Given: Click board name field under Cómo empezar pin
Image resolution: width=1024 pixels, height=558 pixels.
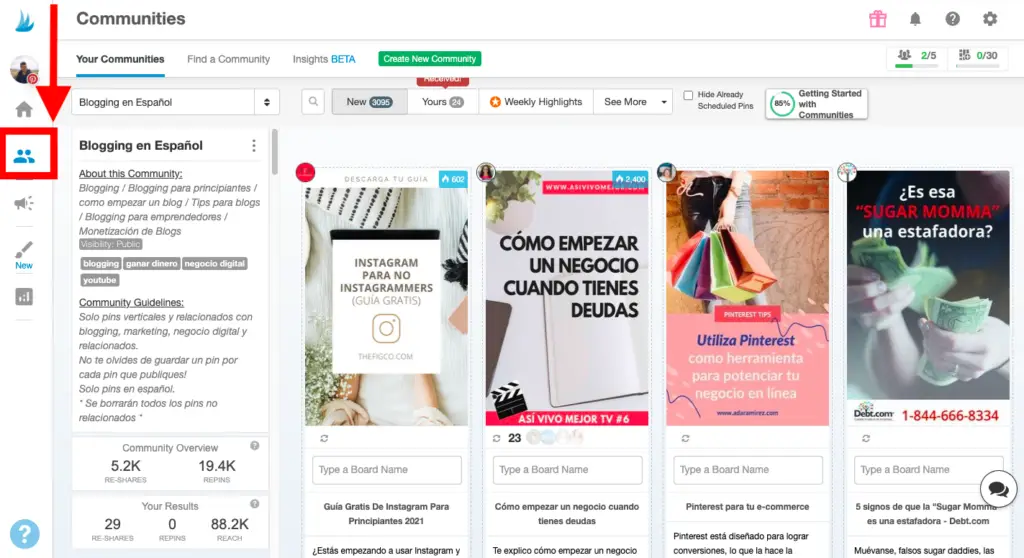Looking at the screenshot, I should tap(568, 470).
